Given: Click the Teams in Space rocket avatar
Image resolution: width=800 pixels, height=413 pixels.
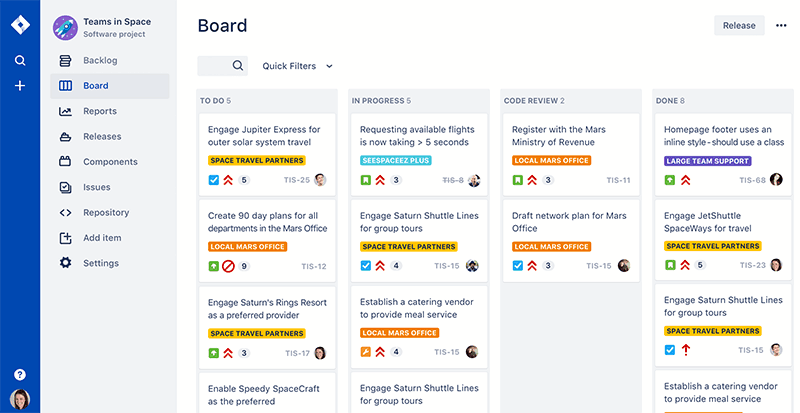Looking at the screenshot, I should (x=66, y=27).
